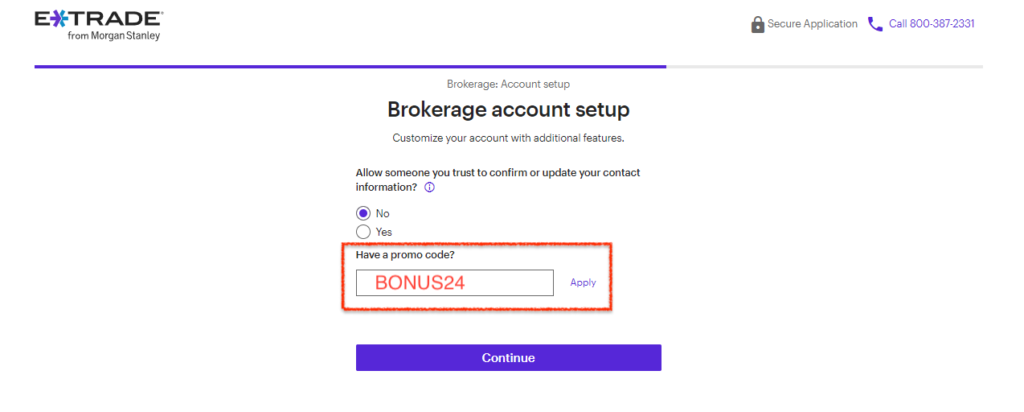Select the No radio button

(x=363, y=214)
